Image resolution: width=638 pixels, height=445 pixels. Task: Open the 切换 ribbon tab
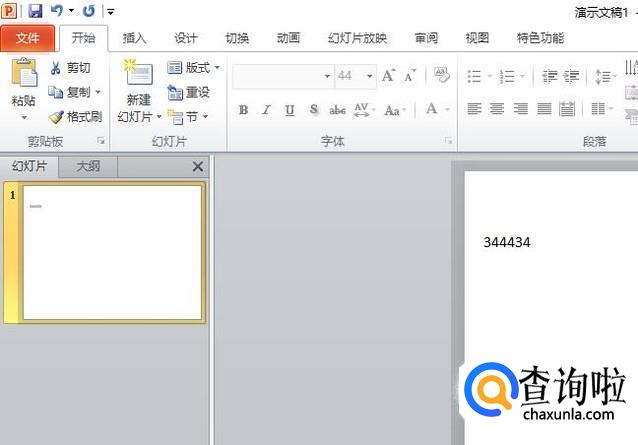237,38
